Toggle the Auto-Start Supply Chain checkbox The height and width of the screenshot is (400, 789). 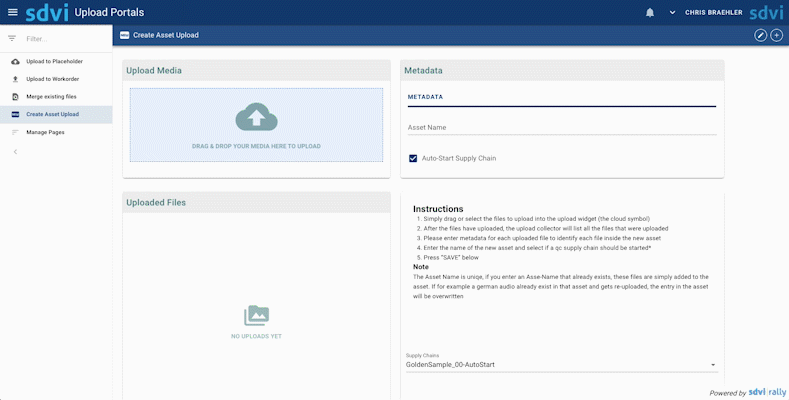(x=413, y=158)
